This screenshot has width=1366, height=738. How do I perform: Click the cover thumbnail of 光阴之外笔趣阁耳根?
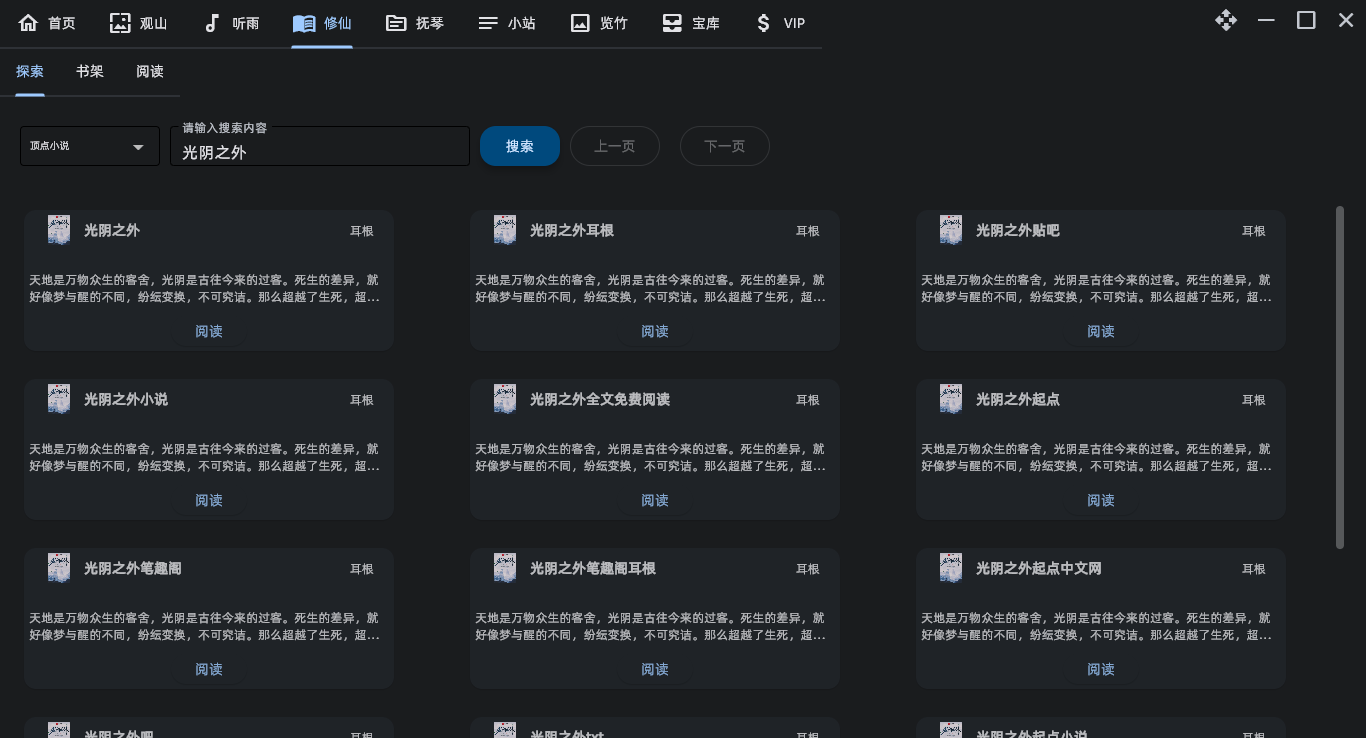505,568
